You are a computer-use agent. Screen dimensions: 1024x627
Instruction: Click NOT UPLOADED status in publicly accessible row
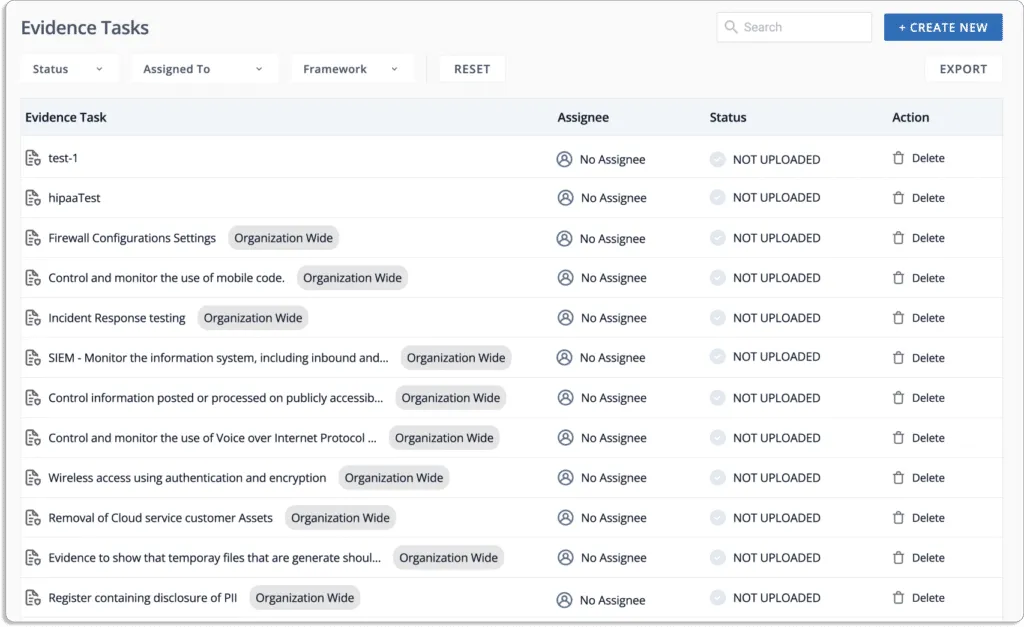[776, 398]
